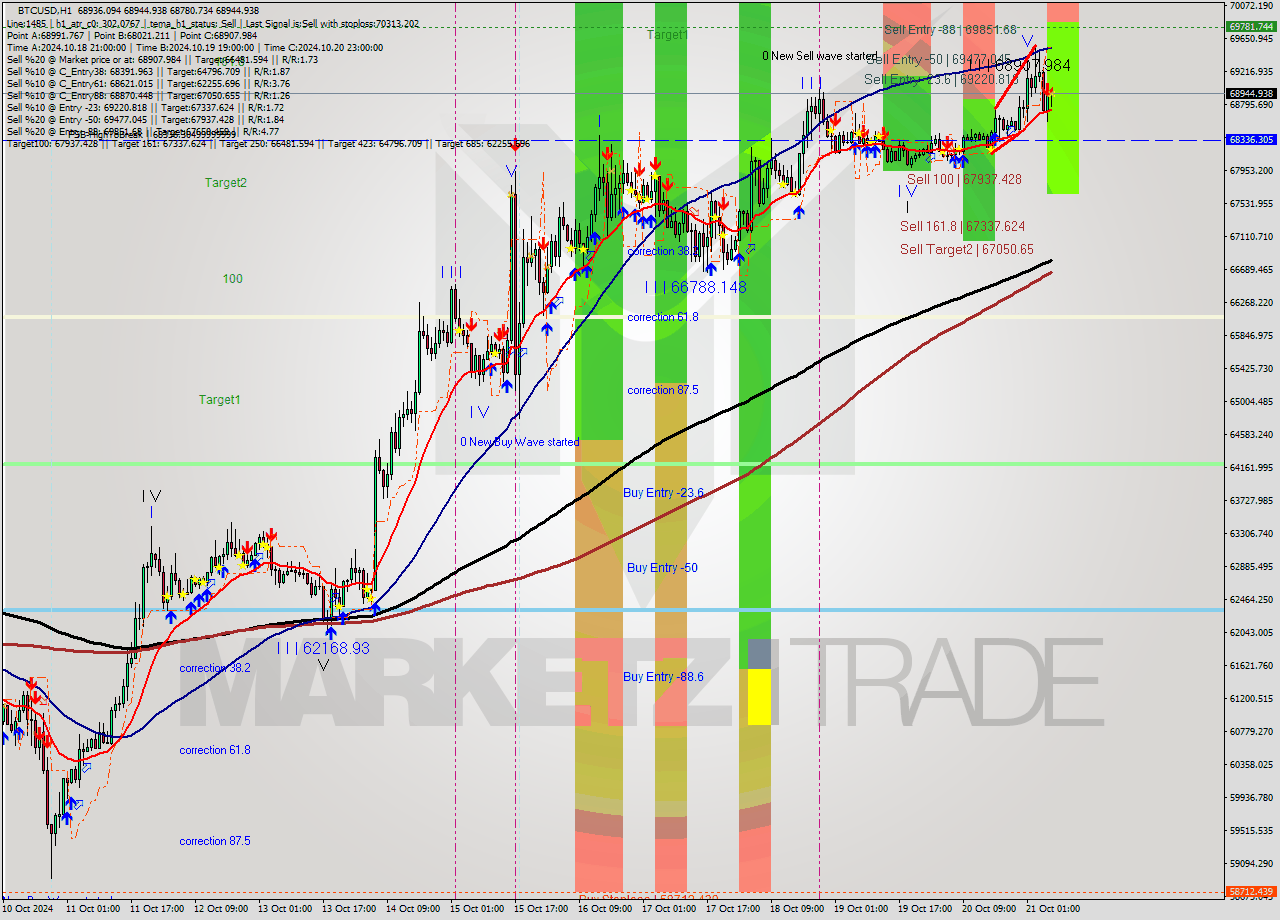This screenshot has height=920, width=1280.
Task: Click the 'Buy Entry -88.6' label
Action: pos(663,677)
